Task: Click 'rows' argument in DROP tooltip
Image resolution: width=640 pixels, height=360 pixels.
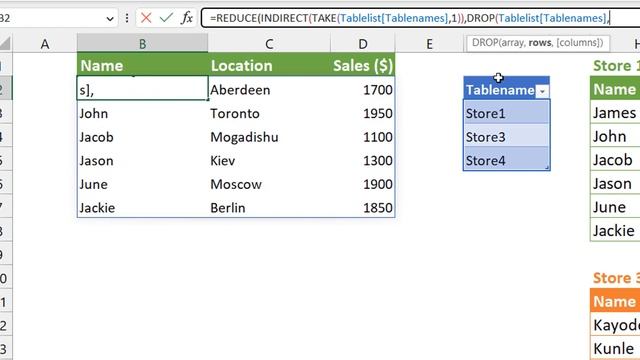Action: pos(540,43)
